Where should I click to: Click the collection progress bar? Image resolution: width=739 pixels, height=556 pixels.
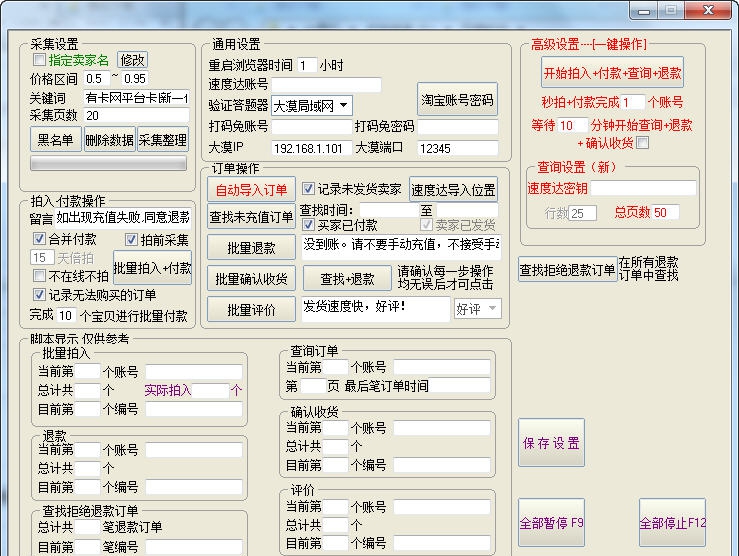pos(108,163)
